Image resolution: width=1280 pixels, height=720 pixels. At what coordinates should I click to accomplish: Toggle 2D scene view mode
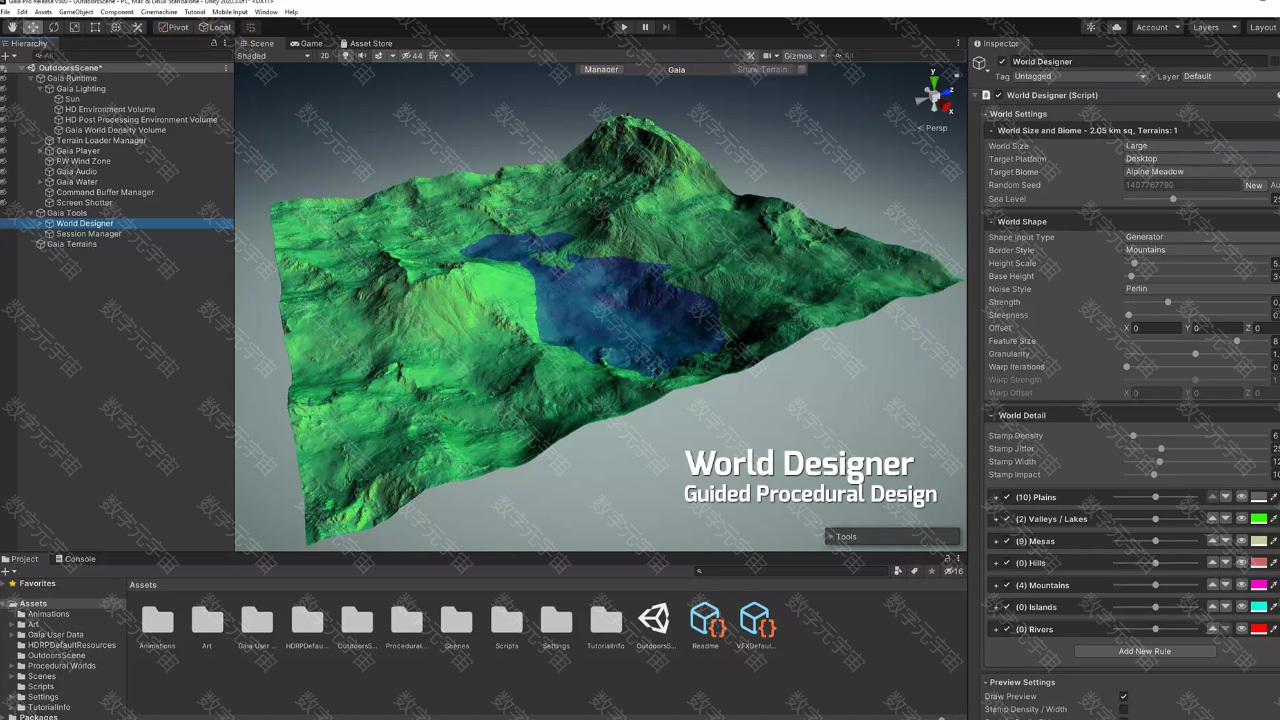324,56
